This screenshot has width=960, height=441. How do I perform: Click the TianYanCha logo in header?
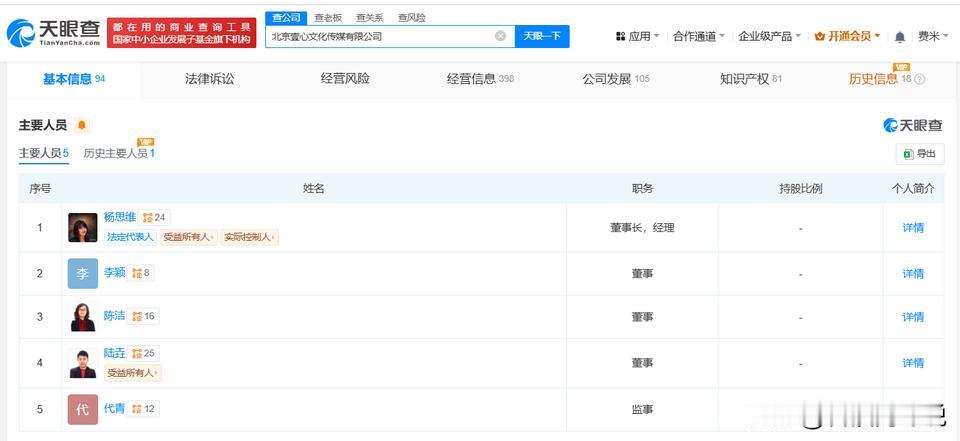click(53, 33)
